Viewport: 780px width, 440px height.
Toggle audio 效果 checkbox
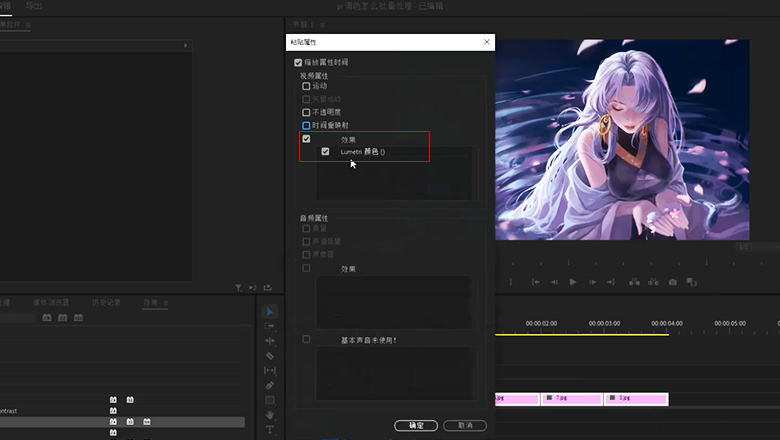306,268
